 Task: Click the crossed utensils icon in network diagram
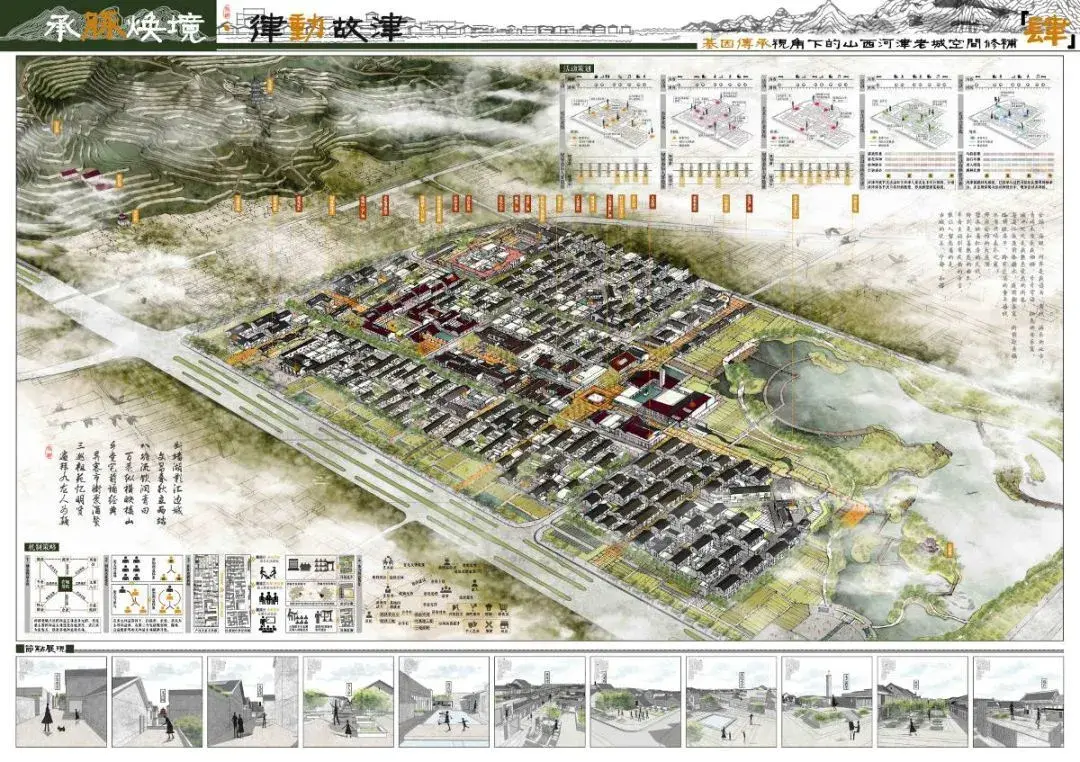[488, 624]
